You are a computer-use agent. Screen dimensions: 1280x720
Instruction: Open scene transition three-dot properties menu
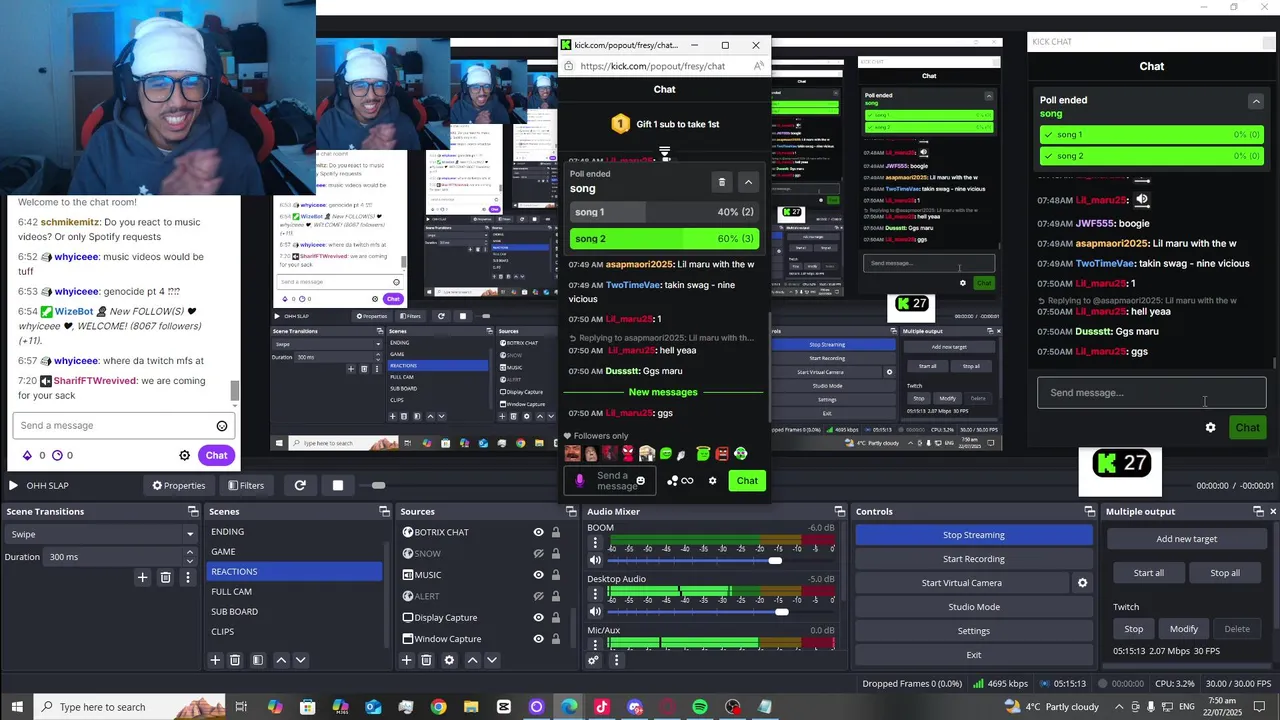tap(187, 577)
